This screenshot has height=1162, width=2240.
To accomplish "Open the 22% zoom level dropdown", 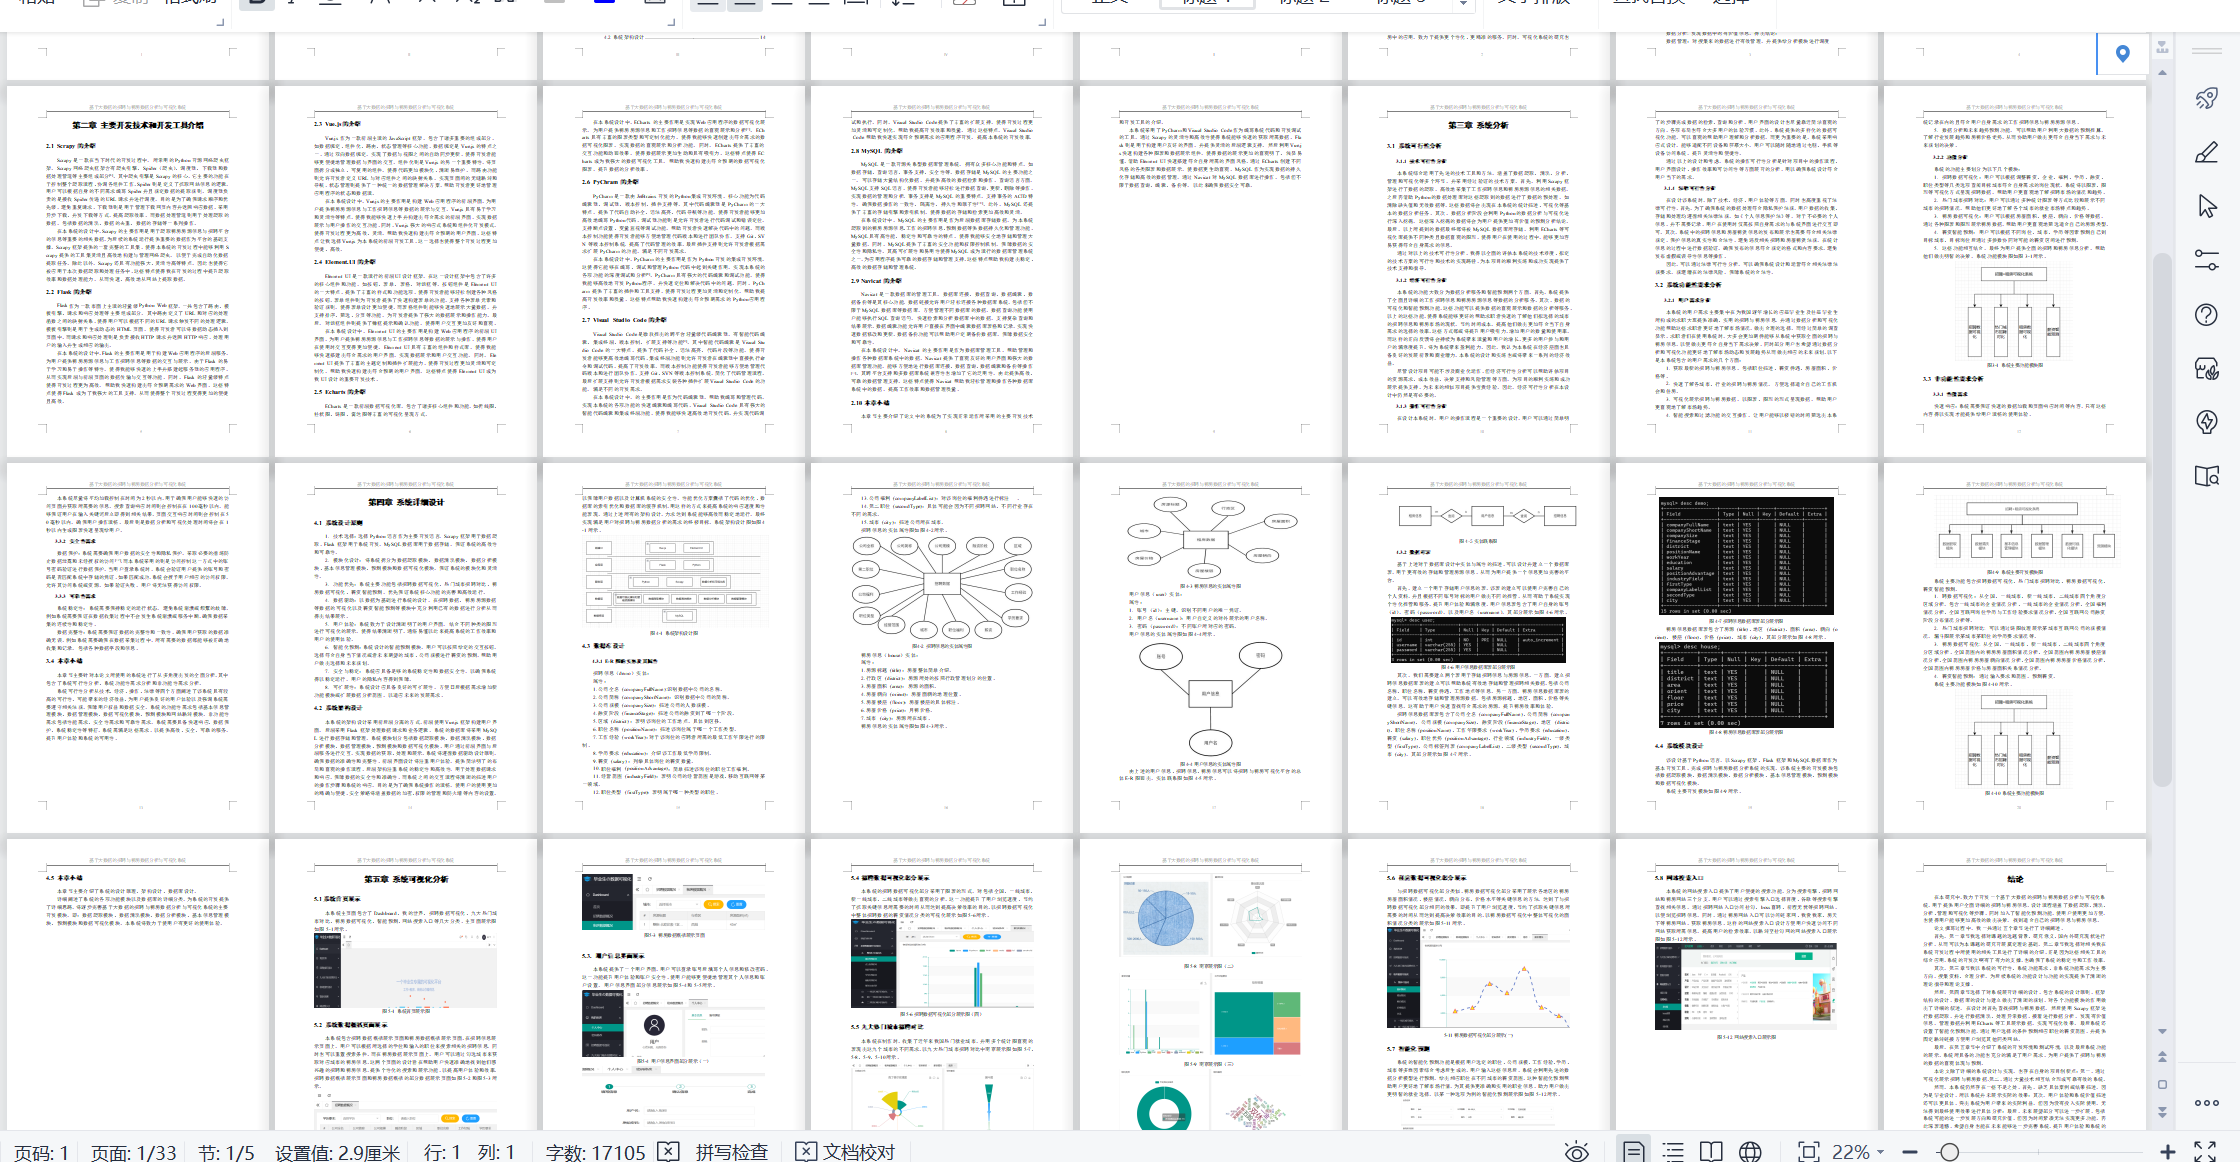I will (x=1858, y=1151).
